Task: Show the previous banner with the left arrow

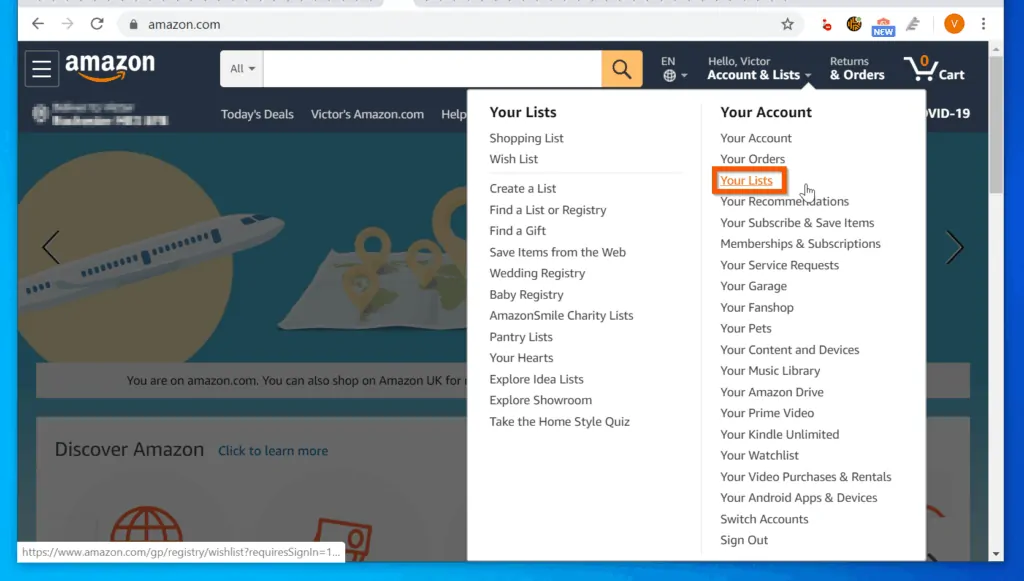Action: pyautogui.click(x=50, y=247)
